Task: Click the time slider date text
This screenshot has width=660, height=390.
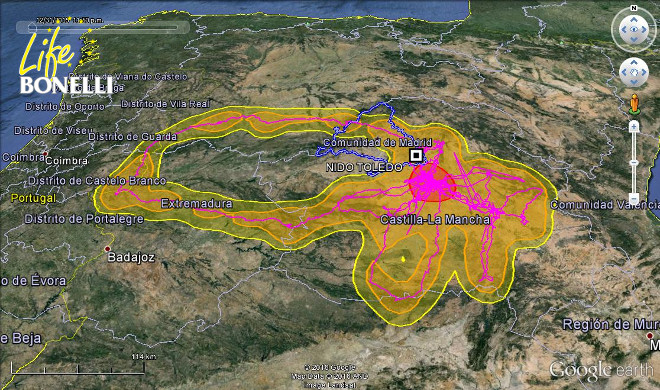Action: [70, 20]
